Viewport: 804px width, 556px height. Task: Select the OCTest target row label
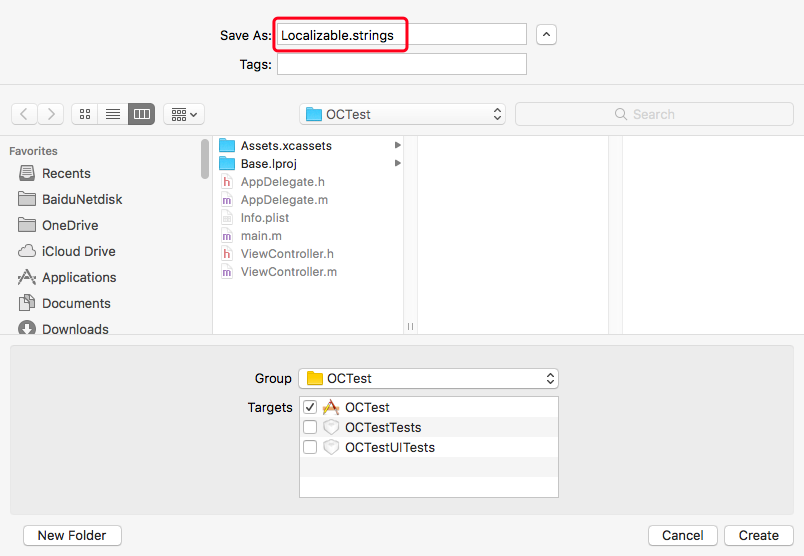pyautogui.click(x=367, y=407)
